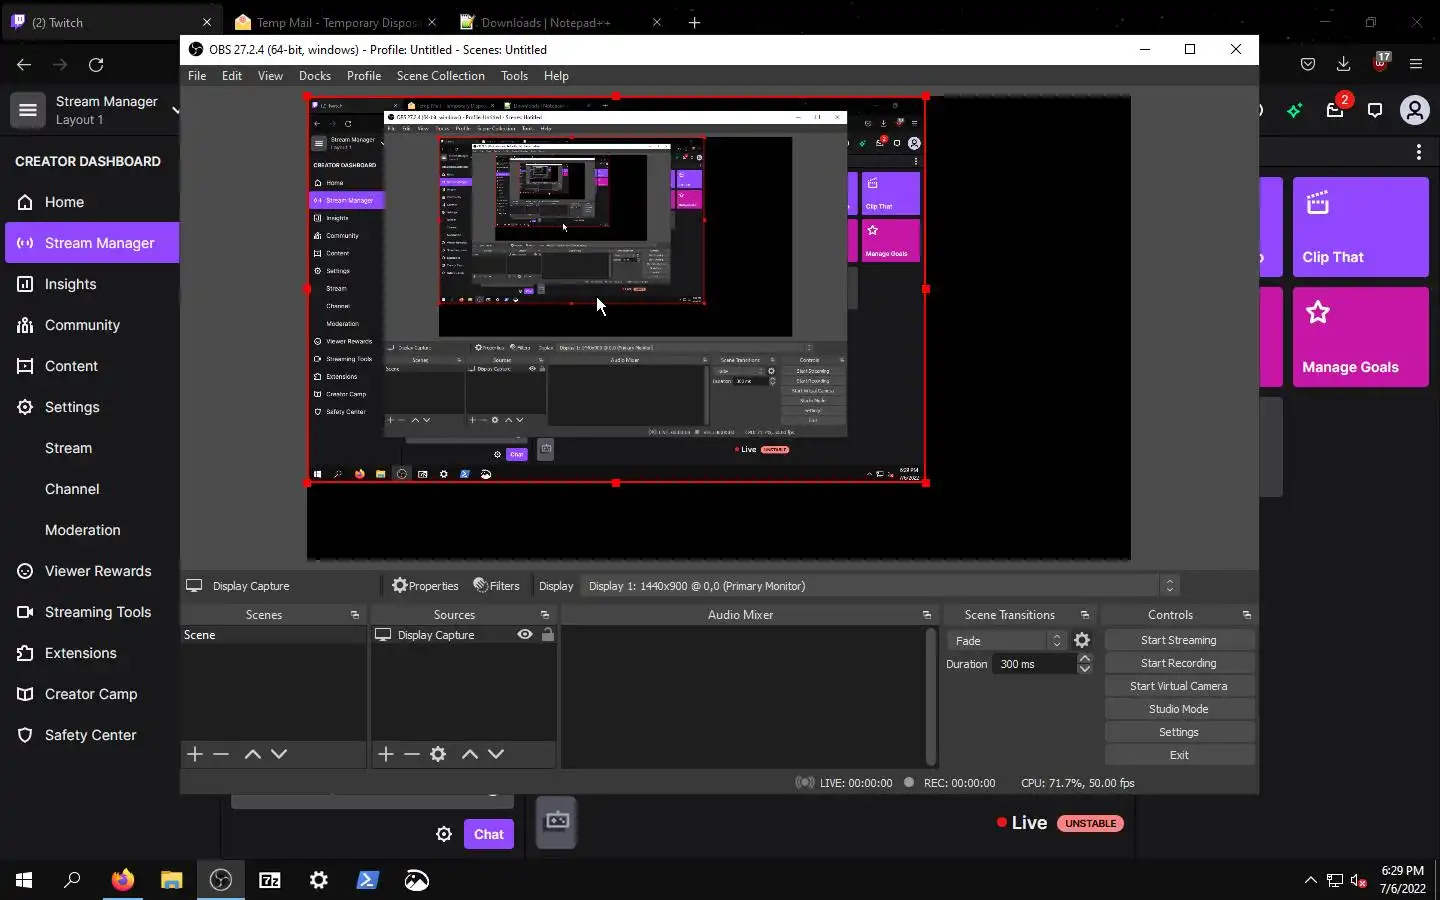Viewport: 1440px width, 900px height.
Task: Enable Studio Mode
Action: [1179, 709]
